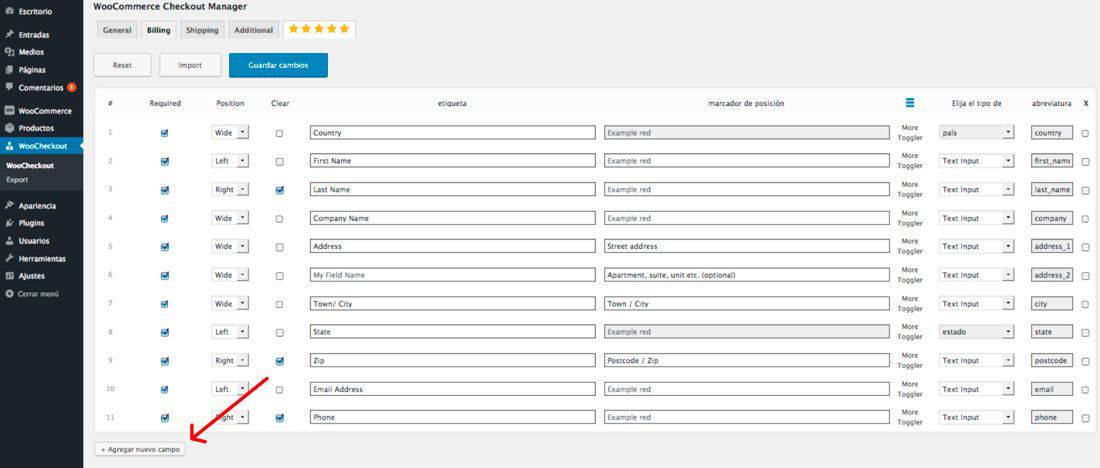Viewport: 1100px width, 468px height.
Task: Click abbreviation field containing first_name
Action: click(1052, 161)
